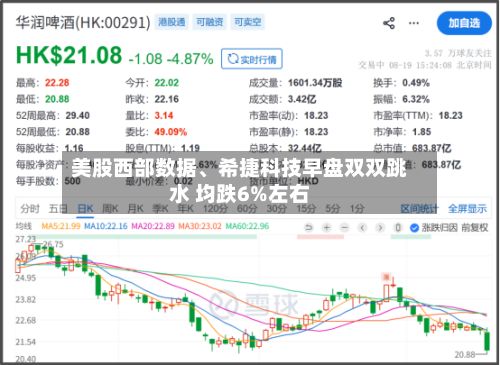This screenshot has height=365, width=500.
Task: Shift chart right with the right arrow icon
Action: point(380,228)
